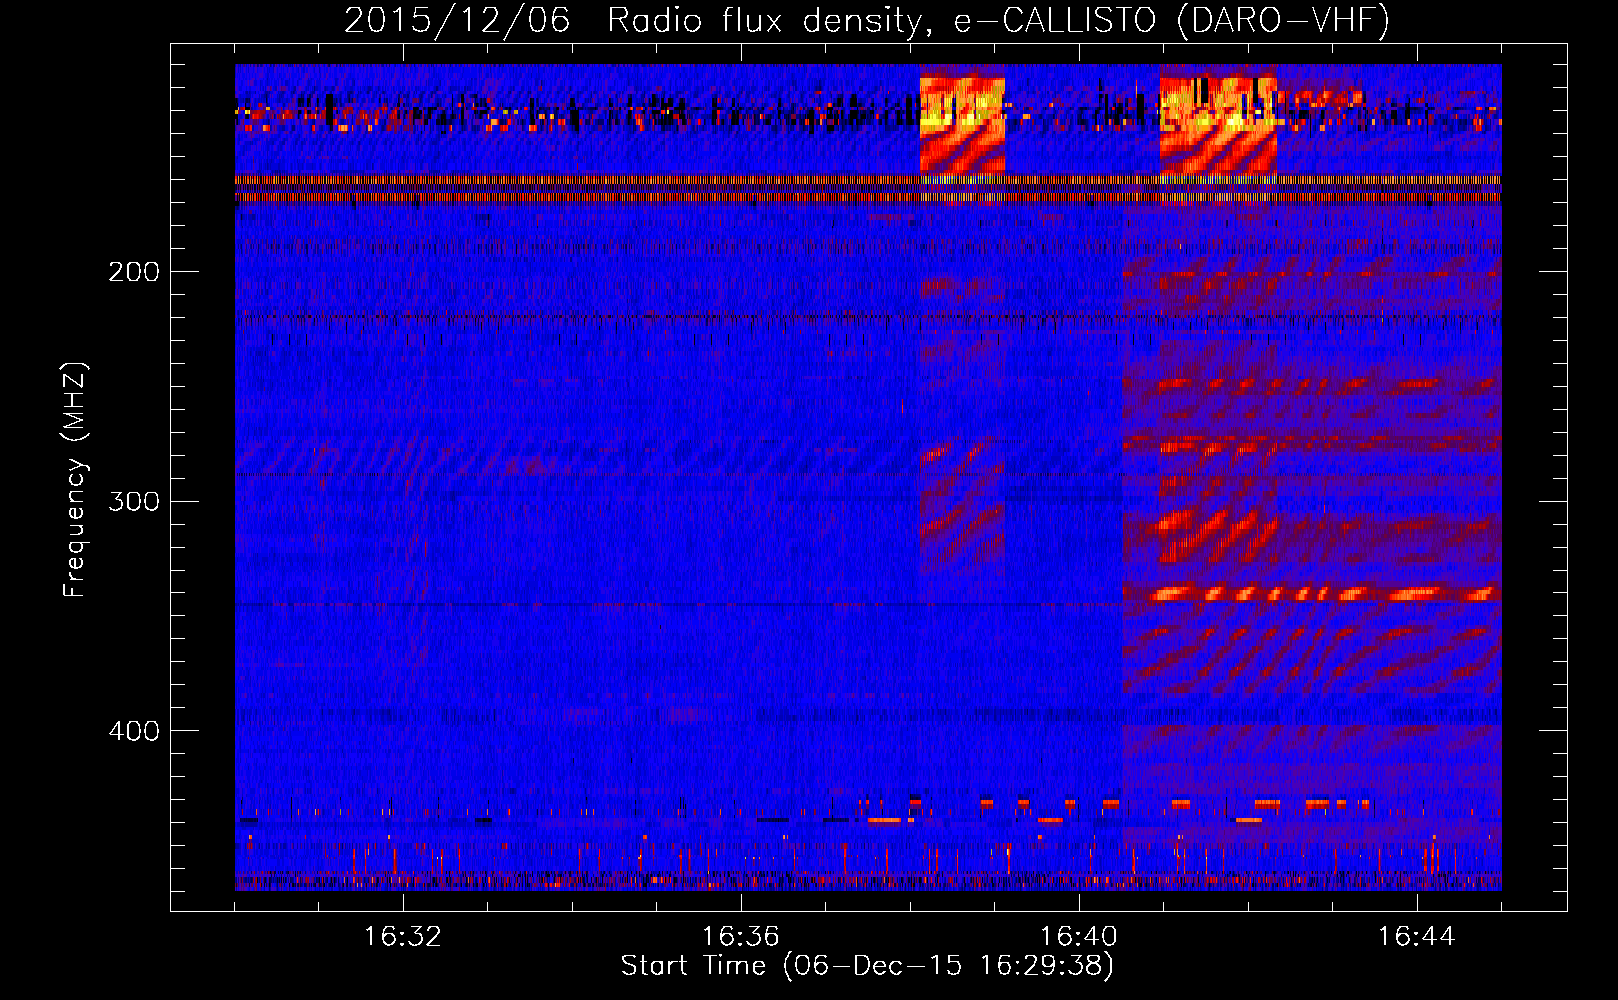Click the 16:44 time tick label
Screen dimensions: 1618x1000
(x=1417, y=937)
